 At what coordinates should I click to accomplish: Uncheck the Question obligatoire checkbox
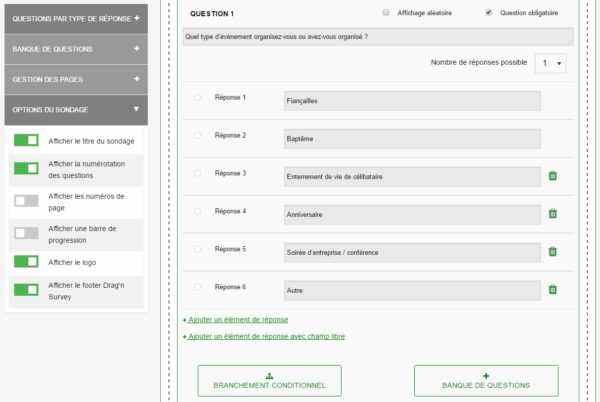pyautogui.click(x=489, y=13)
